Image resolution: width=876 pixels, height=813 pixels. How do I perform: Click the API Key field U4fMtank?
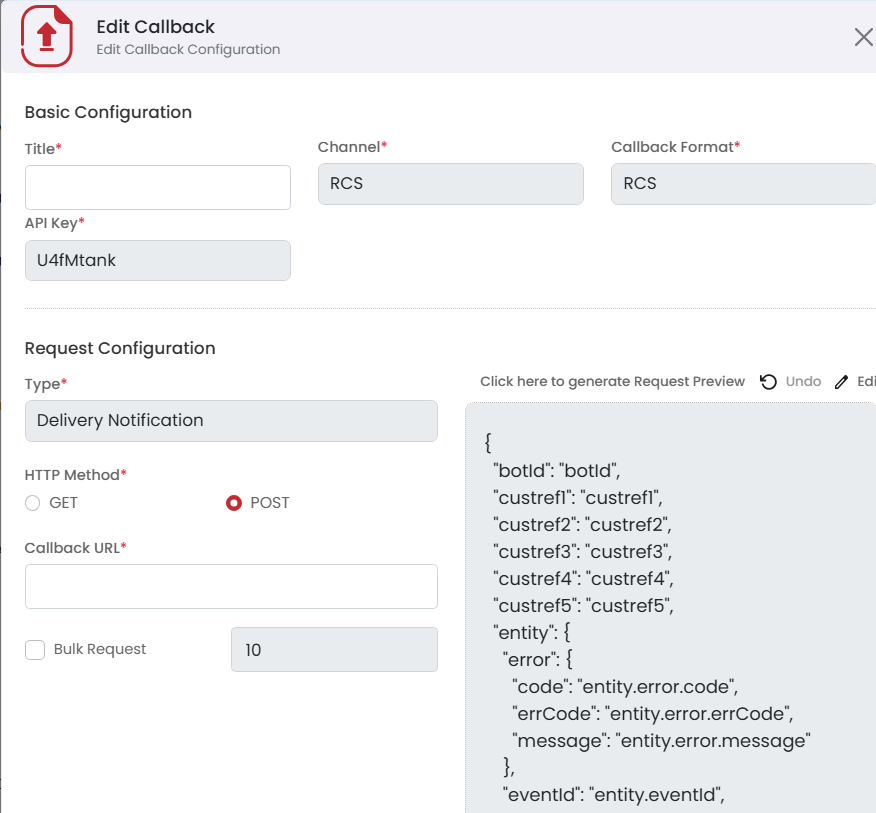tap(158, 260)
